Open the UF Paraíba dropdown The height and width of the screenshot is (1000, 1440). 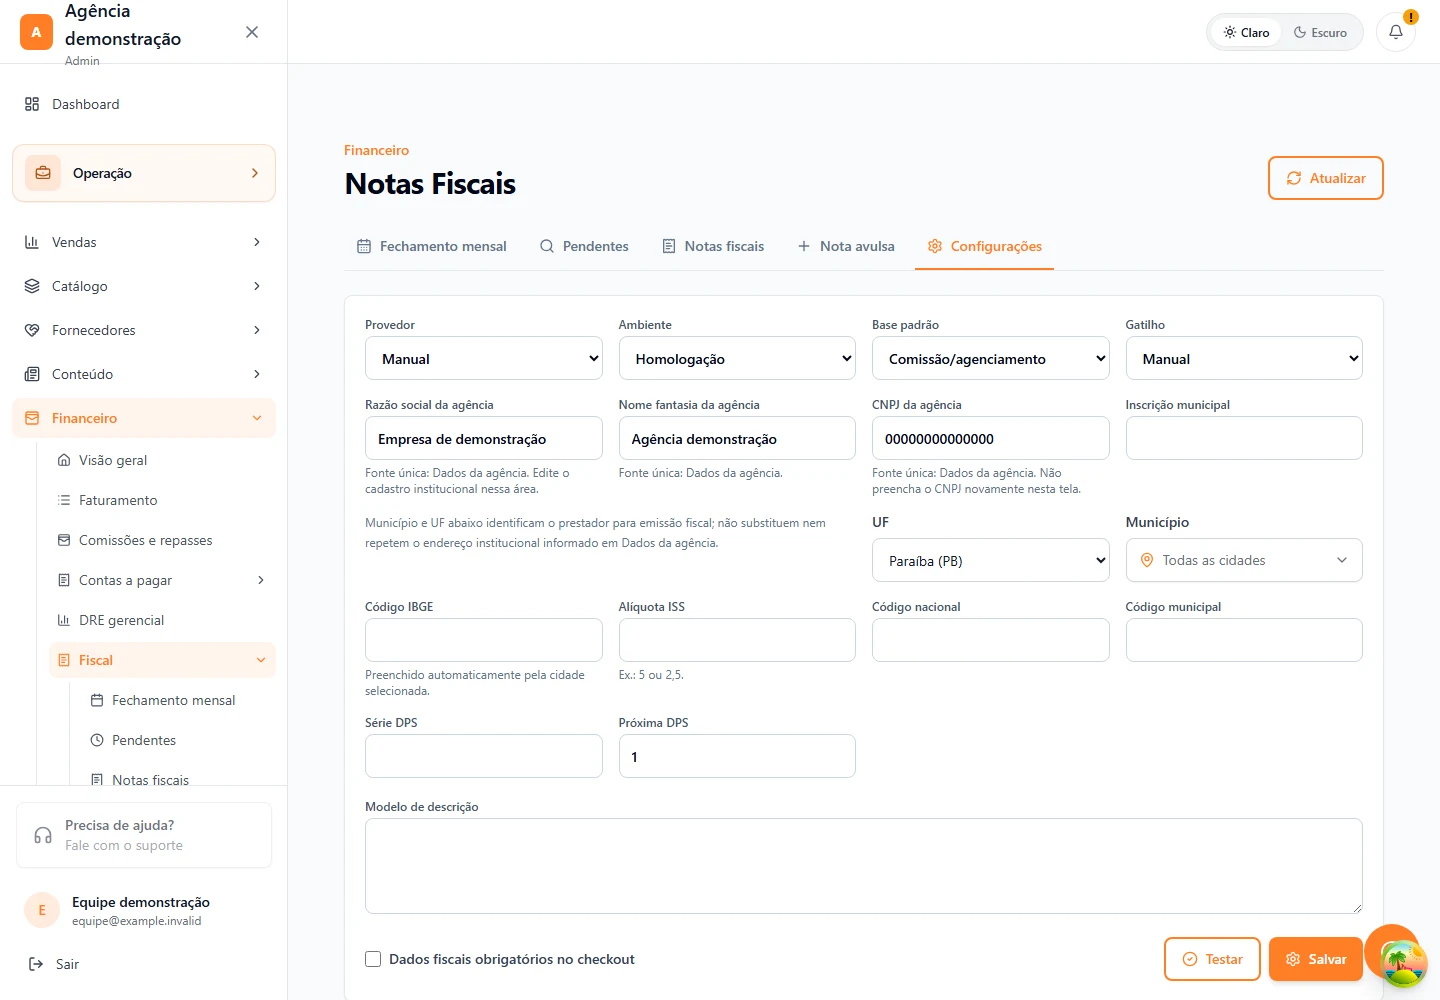point(991,560)
